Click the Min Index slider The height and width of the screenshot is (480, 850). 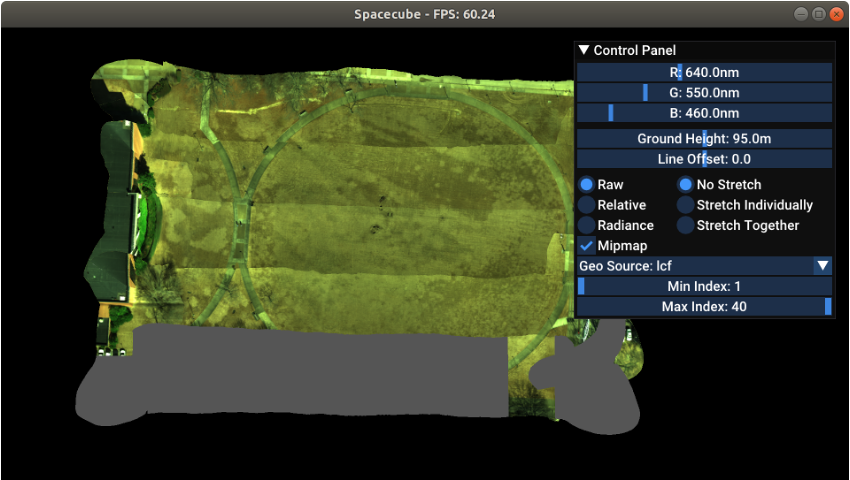(x=704, y=286)
